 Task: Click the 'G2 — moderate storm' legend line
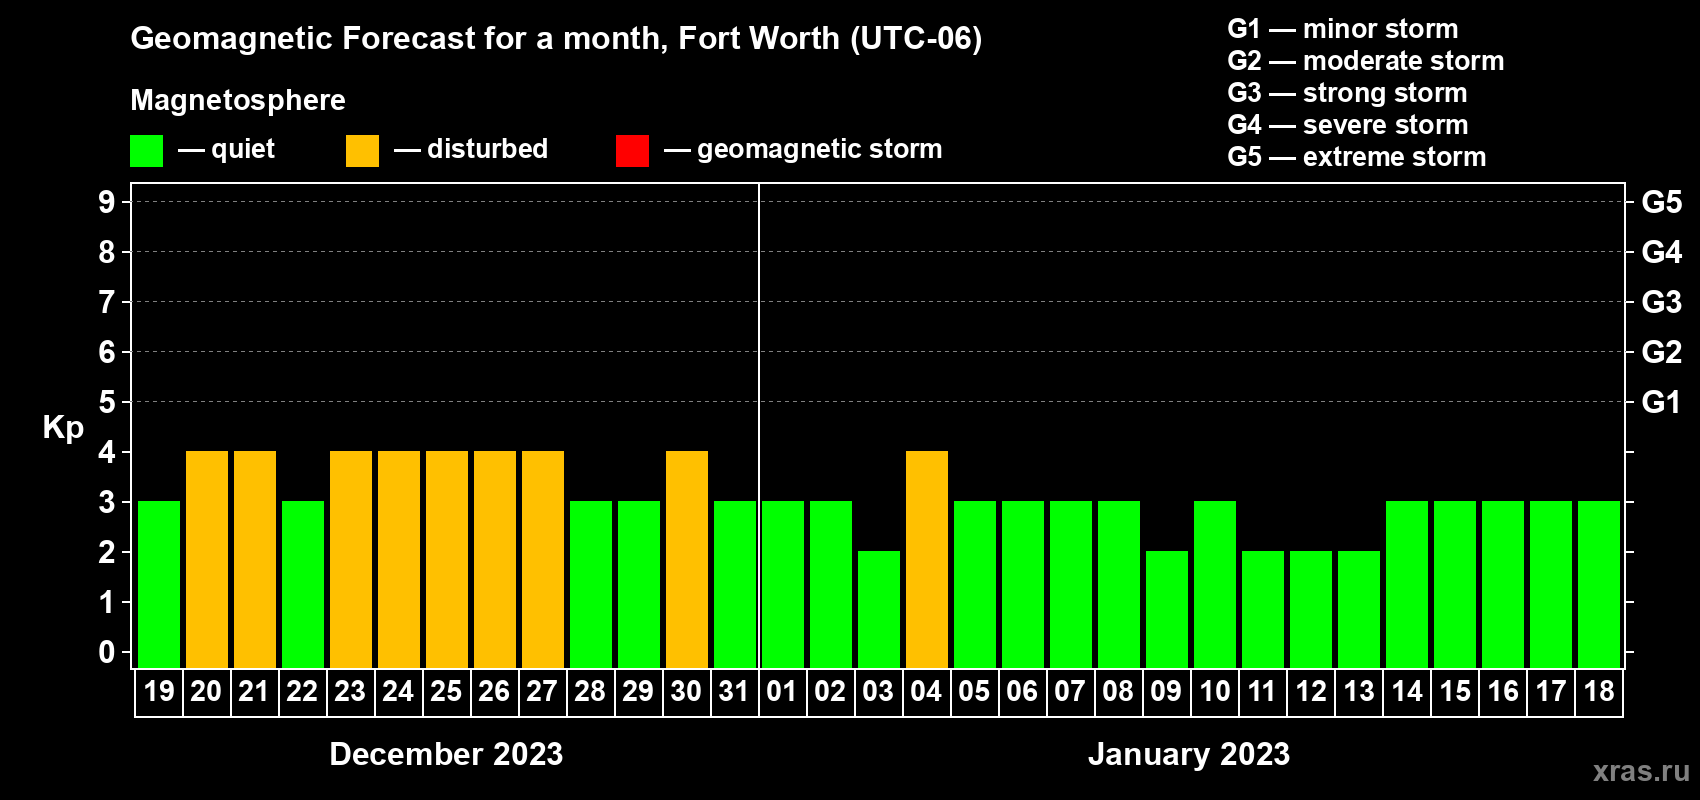(1366, 61)
